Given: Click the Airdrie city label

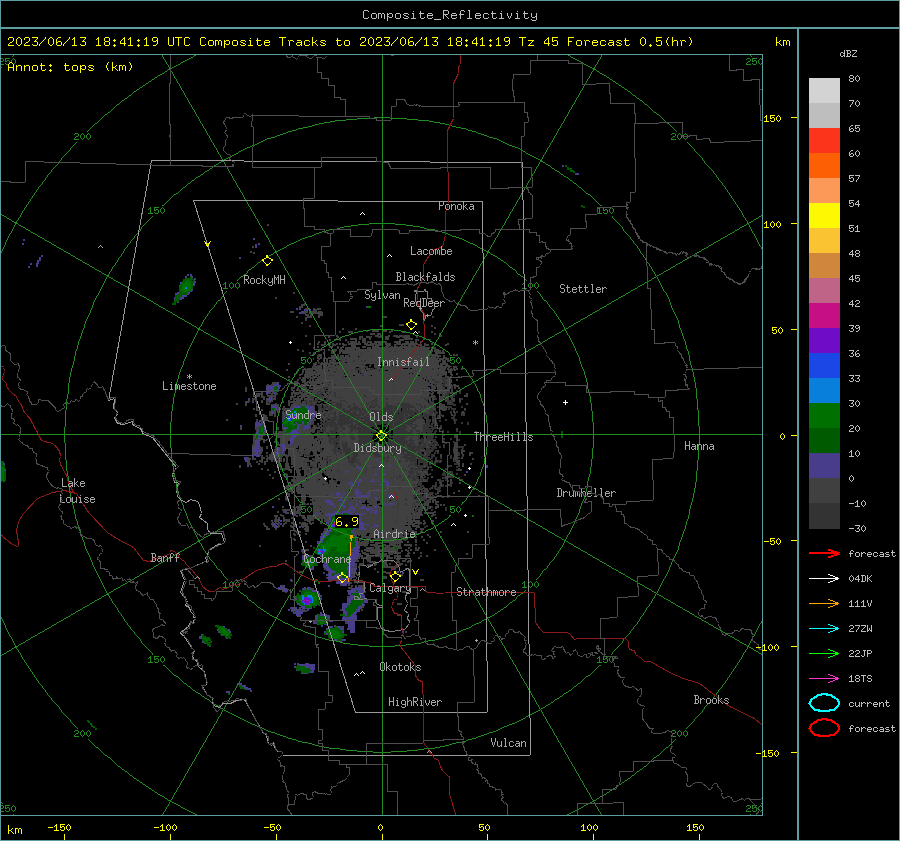Looking at the screenshot, I should point(394,534).
